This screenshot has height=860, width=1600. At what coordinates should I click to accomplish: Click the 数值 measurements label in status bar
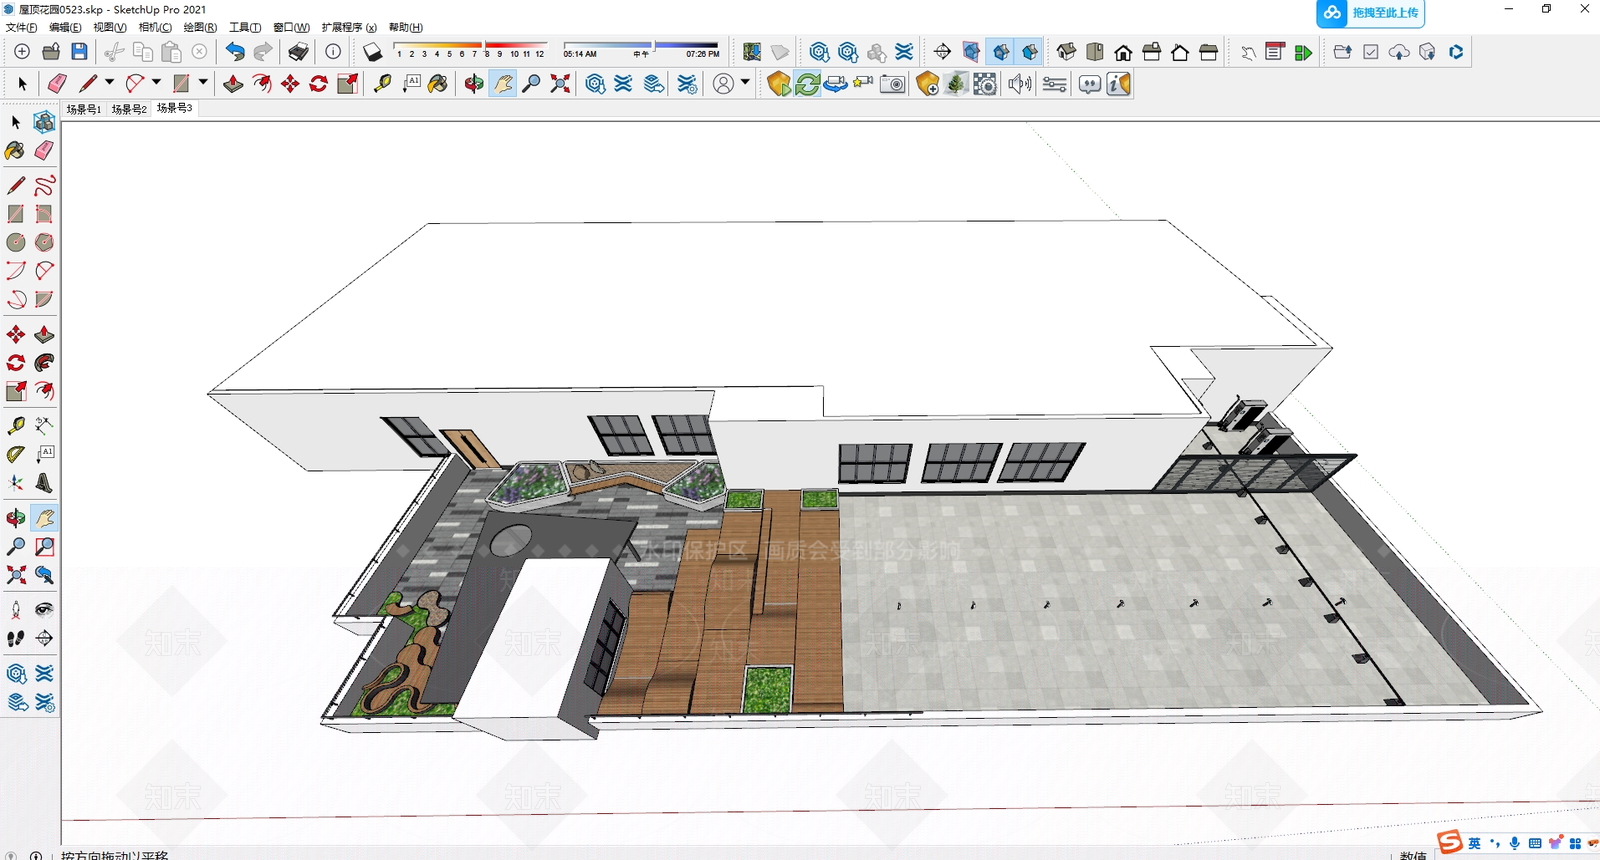[1413, 855]
